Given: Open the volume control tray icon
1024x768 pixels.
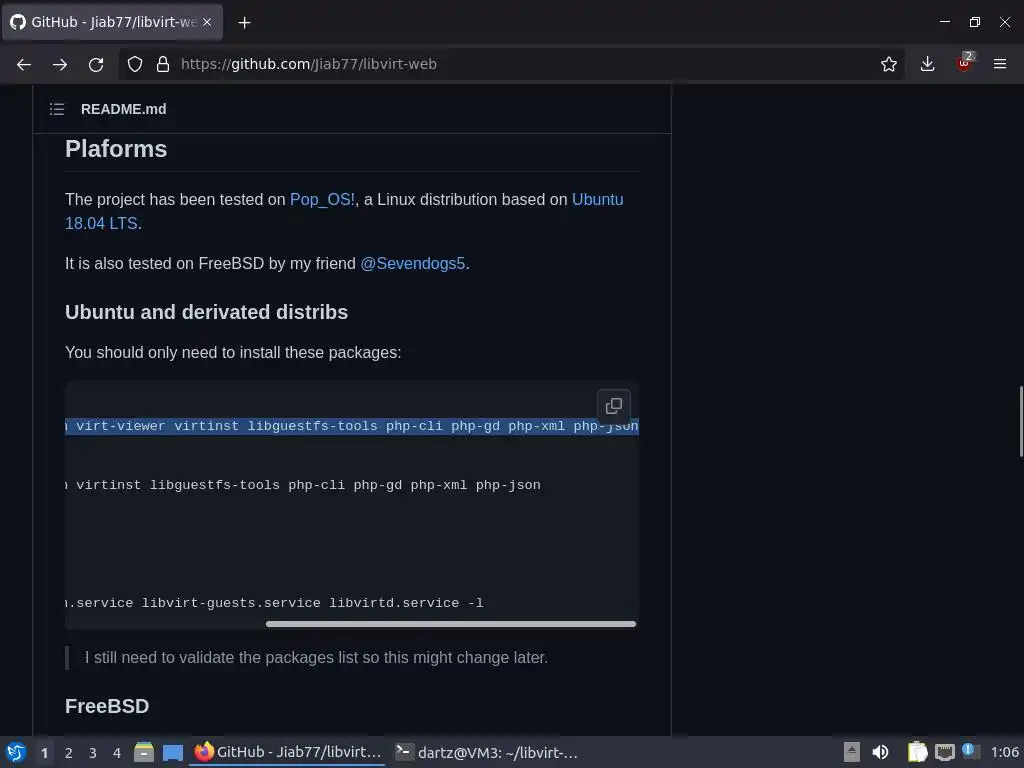Looking at the screenshot, I should coord(880,752).
